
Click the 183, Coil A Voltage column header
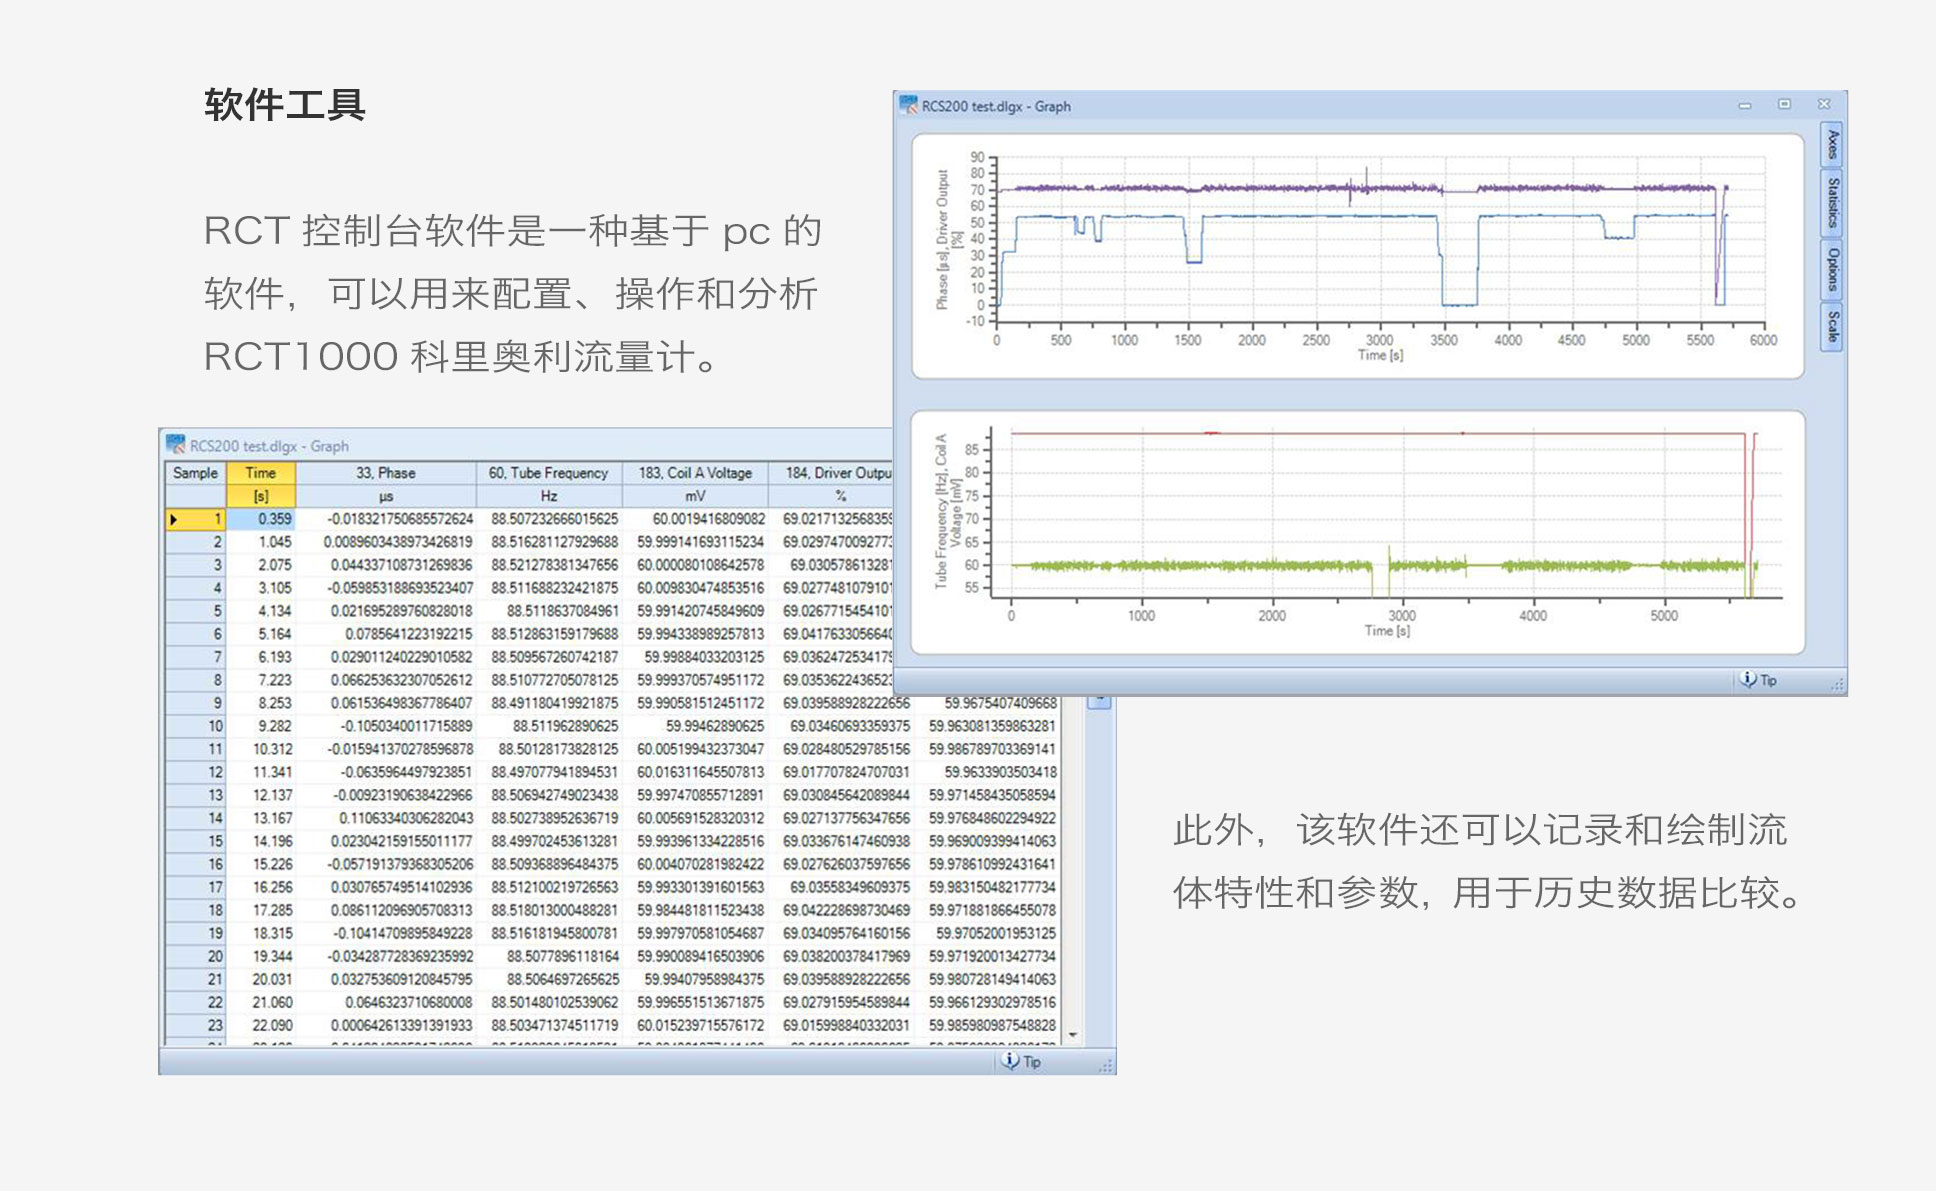pyautogui.click(x=695, y=473)
